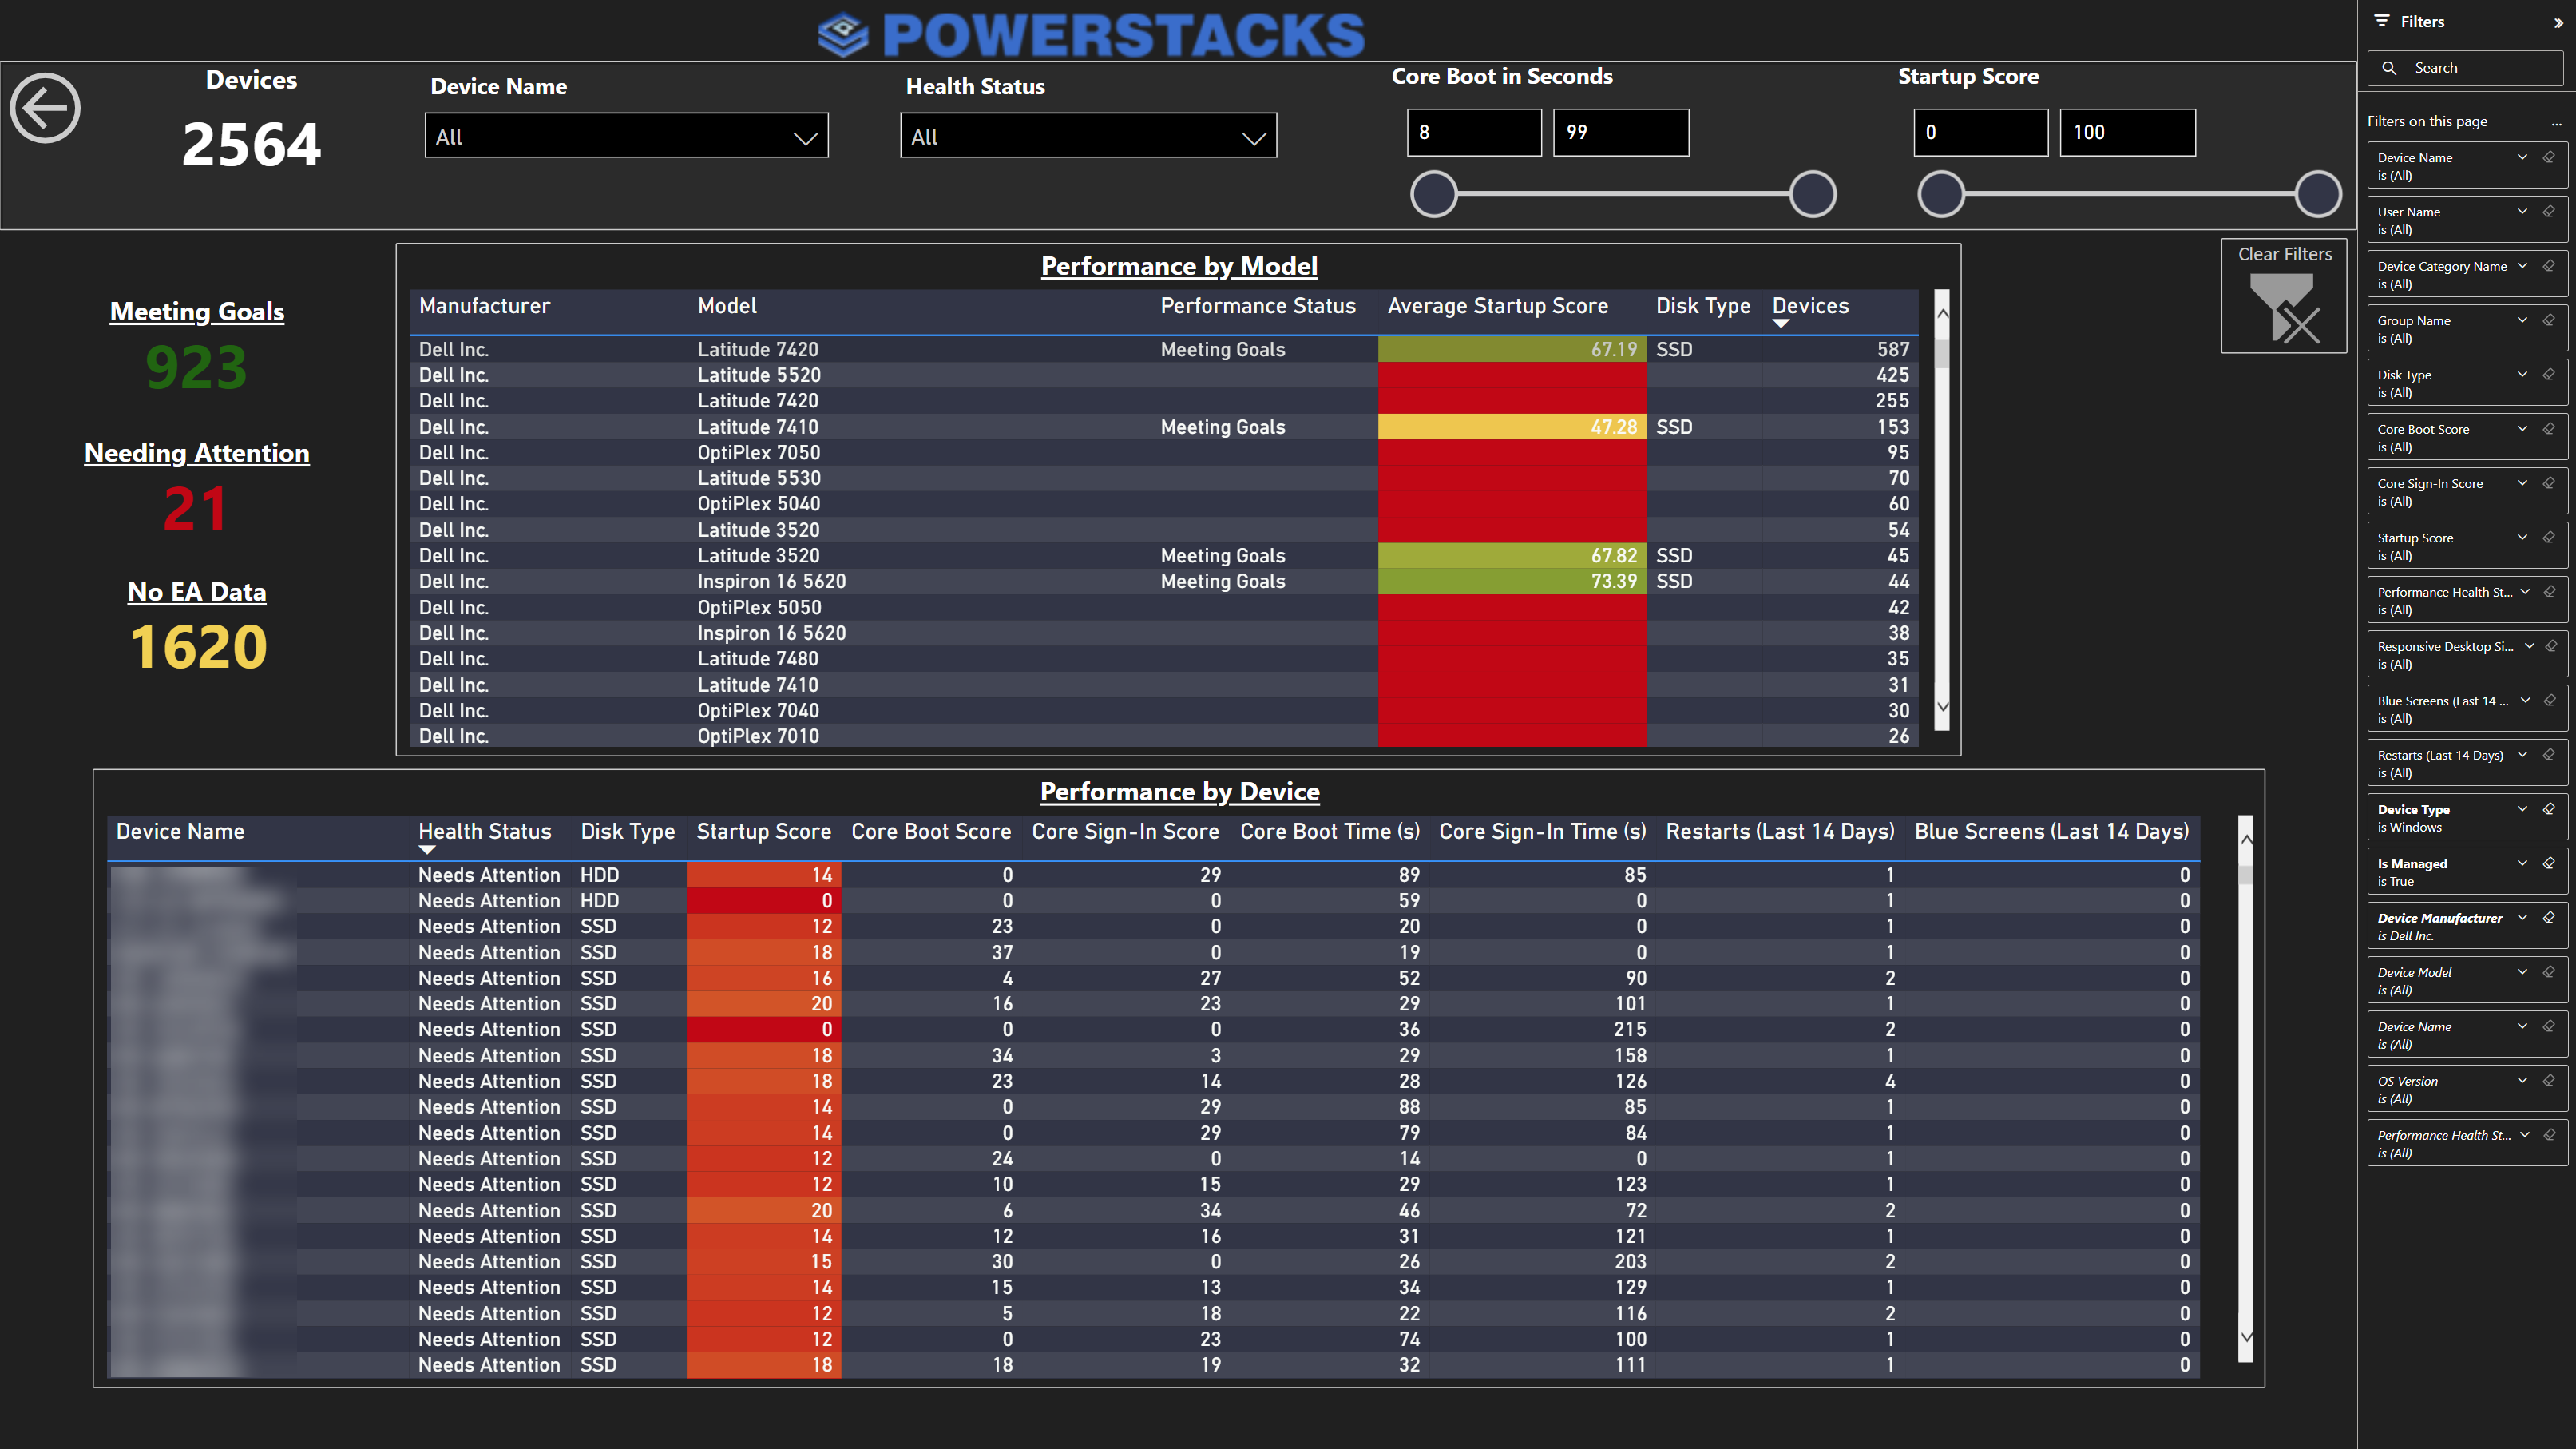Open the Health Status slicer dropdown
Image resolution: width=2576 pixels, height=1449 pixels.
(x=1088, y=136)
